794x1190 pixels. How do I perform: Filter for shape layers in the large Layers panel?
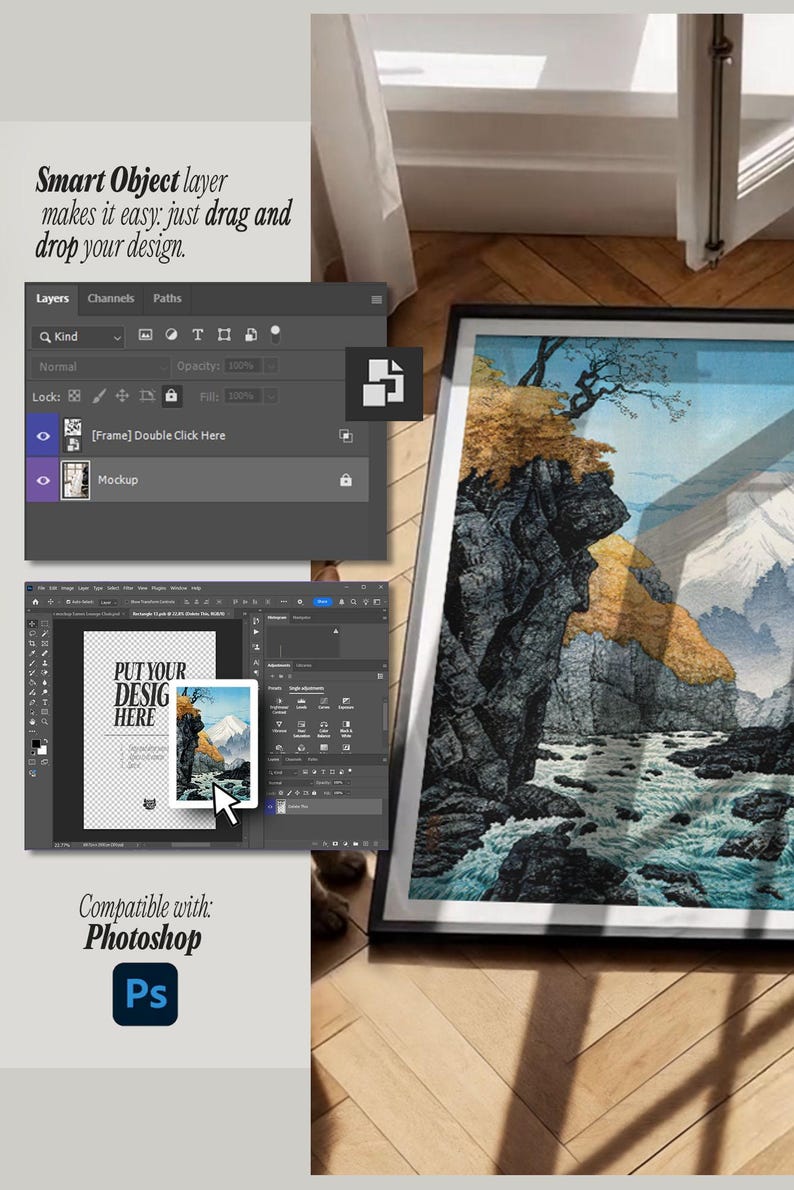coord(224,335)
